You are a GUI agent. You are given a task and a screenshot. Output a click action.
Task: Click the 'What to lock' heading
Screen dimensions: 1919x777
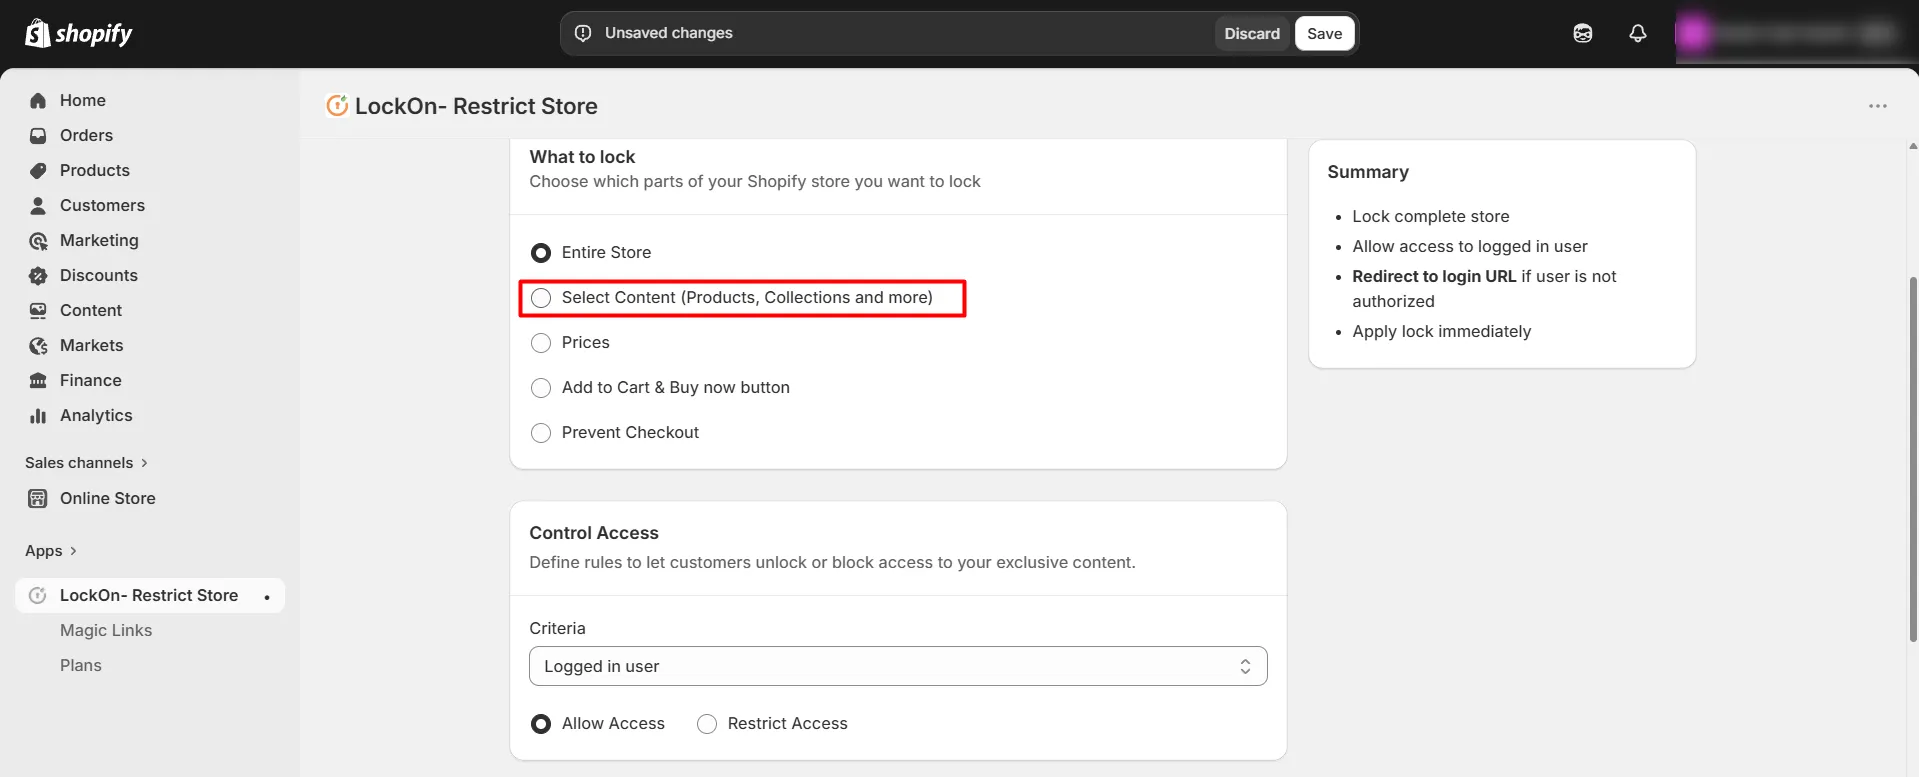582,157
